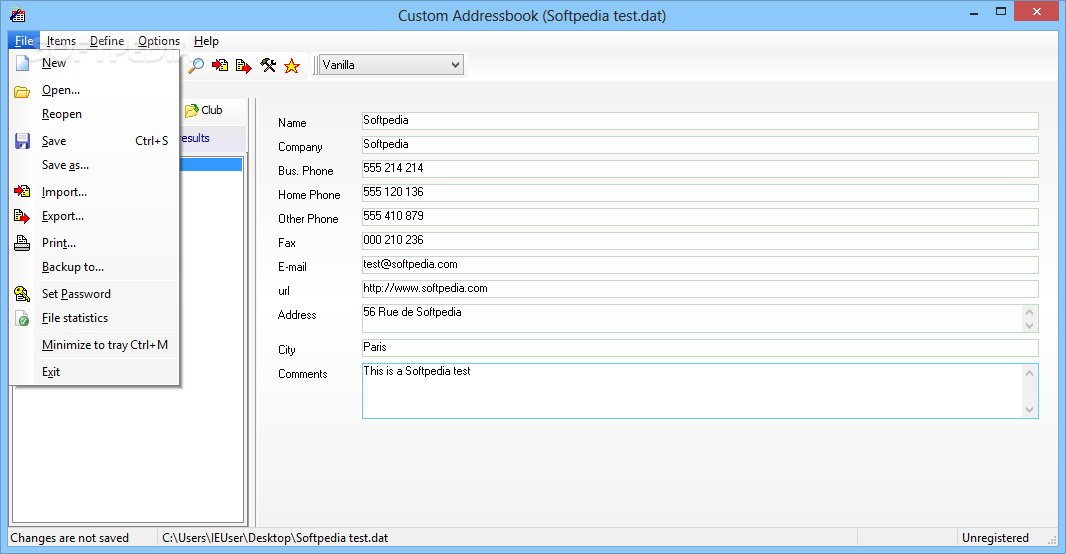1066x554 pixels.
Task: Click the Fax number field
Action: tap(700, 241)
